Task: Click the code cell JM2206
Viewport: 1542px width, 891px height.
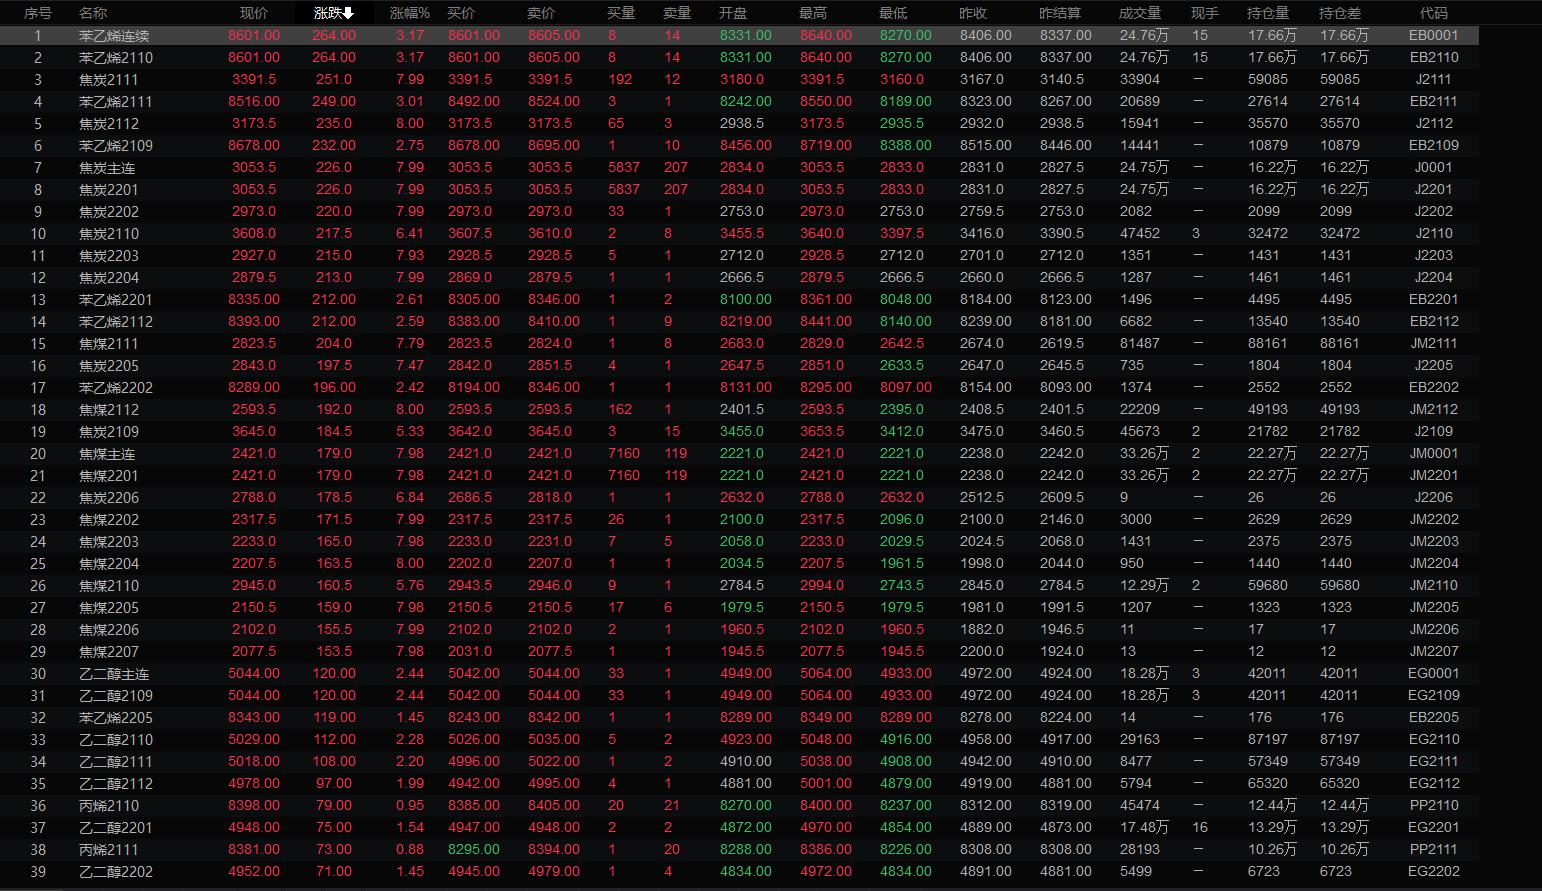Action: click(x=1434, y=629)
